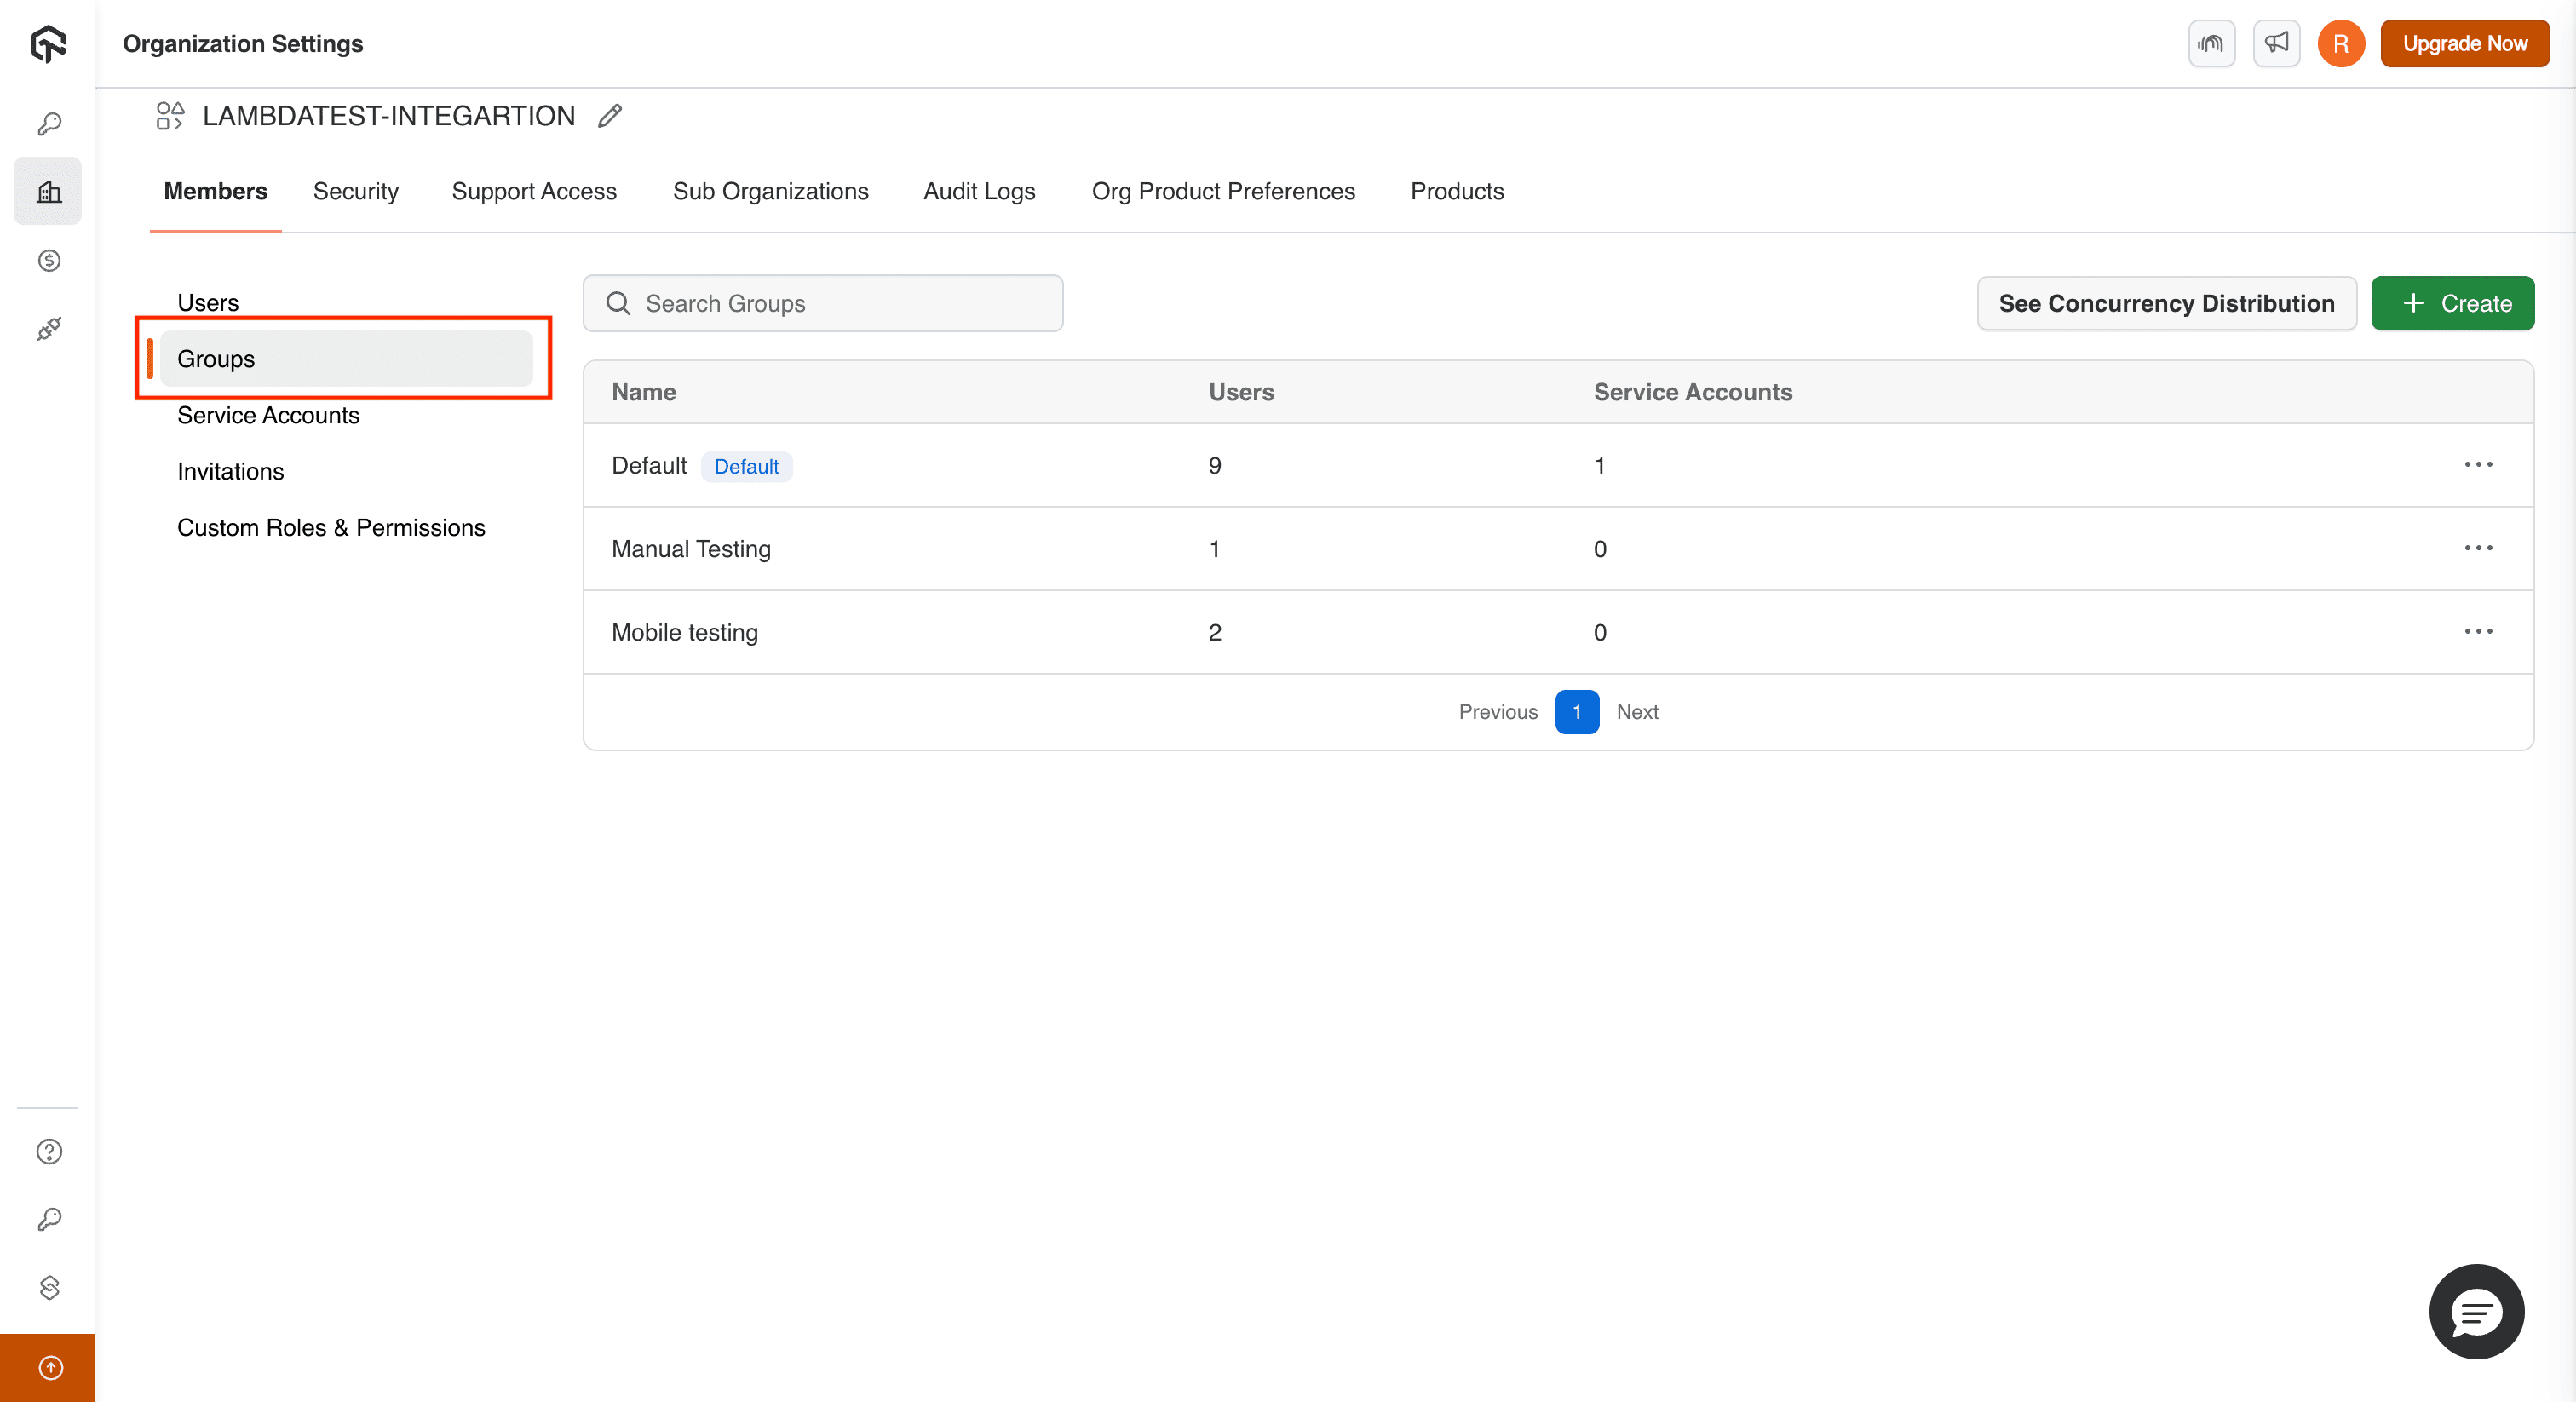Open Access Keys via the key icon
This screenshot has width=2576, height=1402.
click(x=48, y=122)
